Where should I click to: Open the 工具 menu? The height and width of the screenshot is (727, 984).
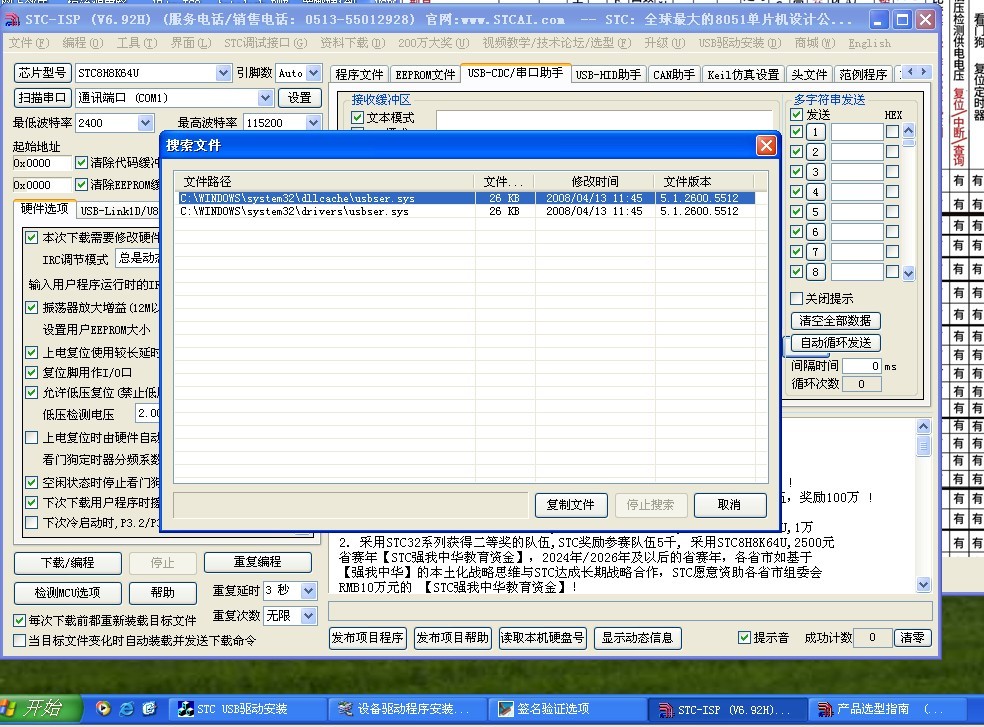[x=137, y=43]
